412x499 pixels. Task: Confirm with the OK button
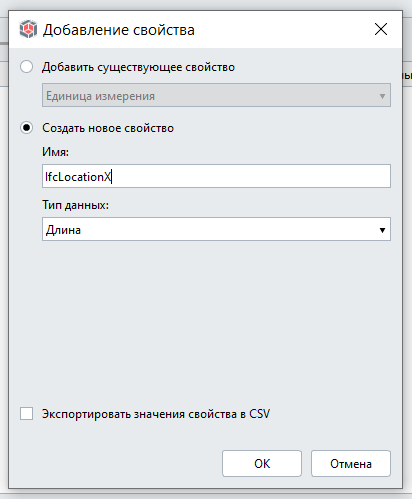click(x=262, y=464)
